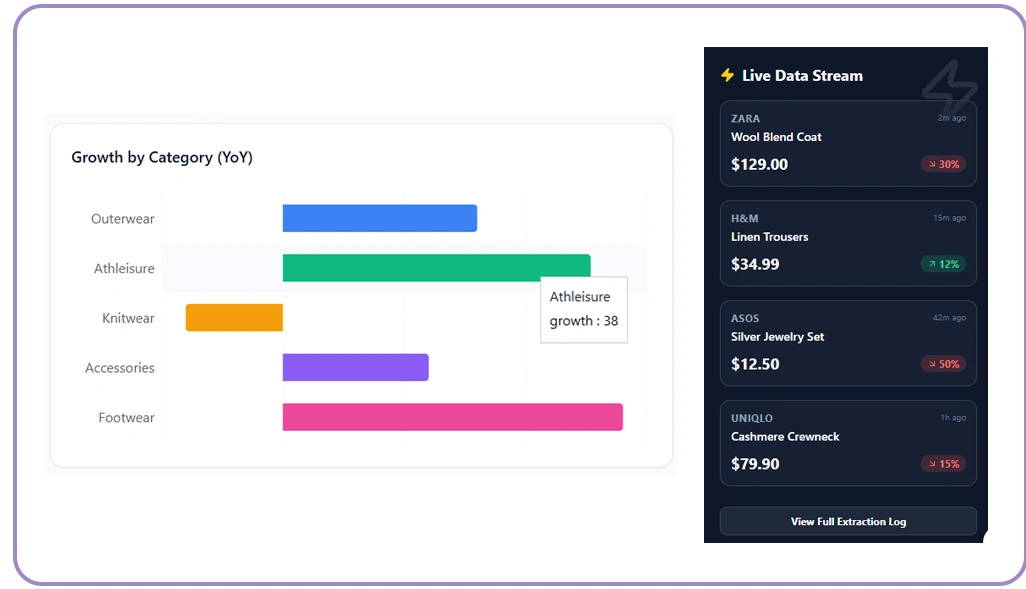Select the 50% price drop indicator on Silver Jewelry Set
This screenshot has height=589, width=1026.
(941, 364)
